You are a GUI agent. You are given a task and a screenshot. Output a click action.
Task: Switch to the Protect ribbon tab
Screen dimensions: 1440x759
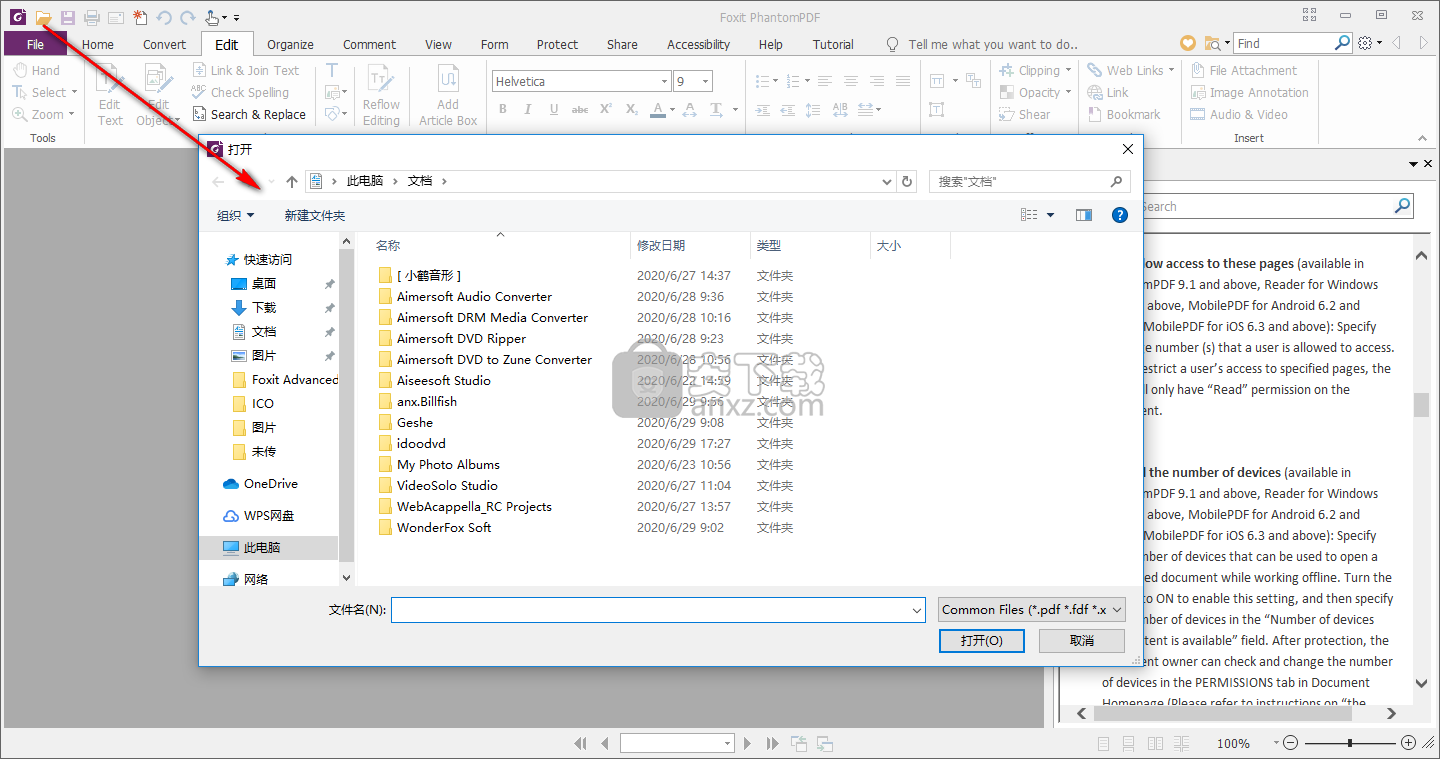point(557,44)
